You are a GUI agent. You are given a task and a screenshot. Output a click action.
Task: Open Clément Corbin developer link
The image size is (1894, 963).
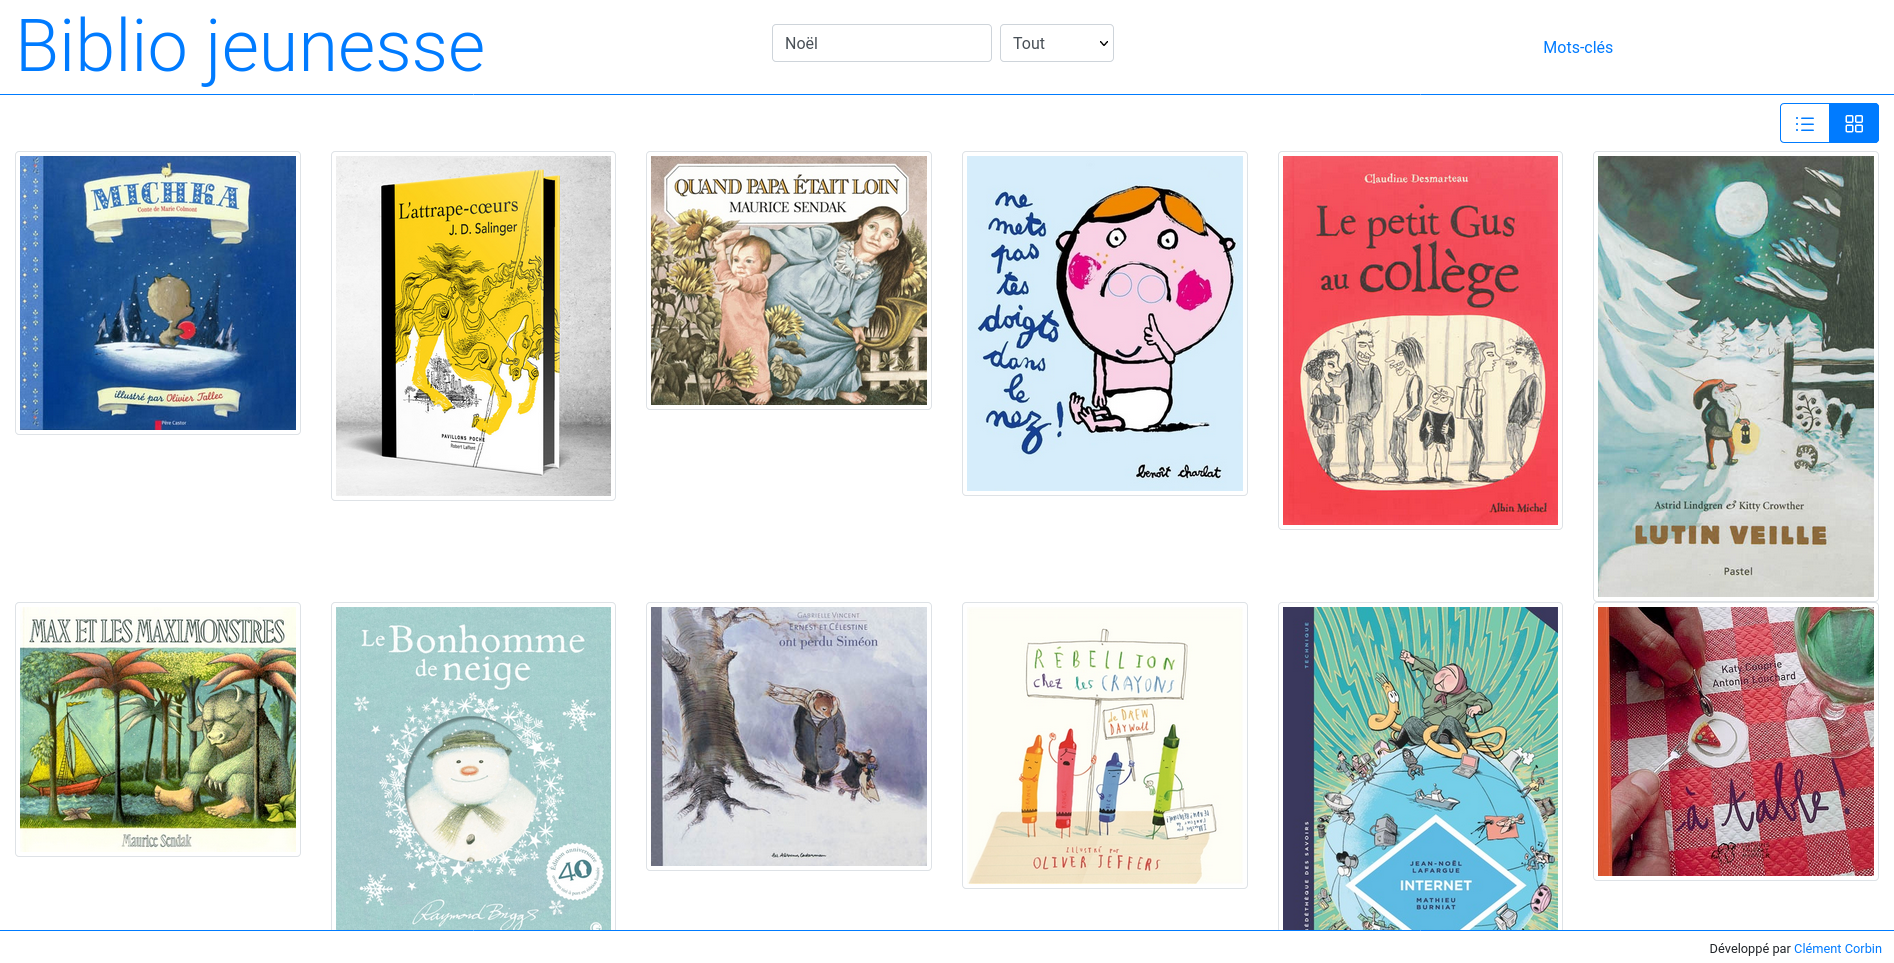point(1837,948)
